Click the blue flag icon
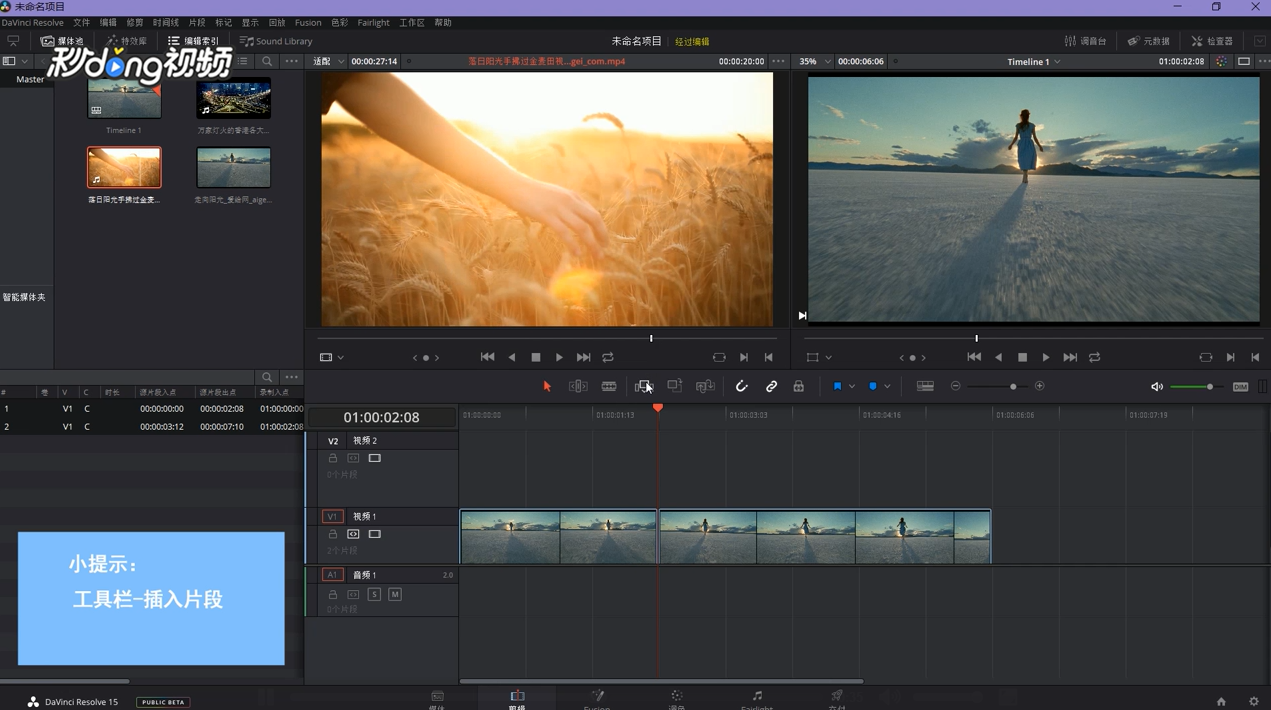The height and width of the screenshot is (710, 1271). click(x=837, y=386)
